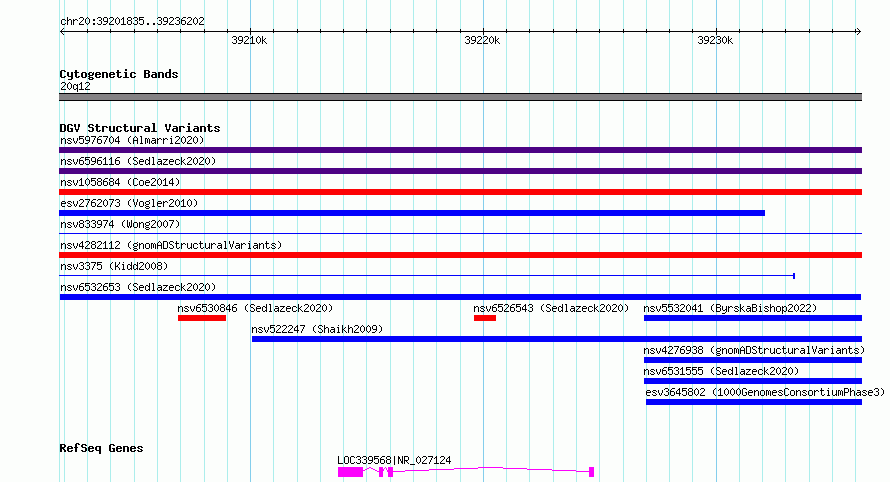This screenshot has height=482, width=890.
Task: Click the 20q12 band label
Action: coord(75,86)
